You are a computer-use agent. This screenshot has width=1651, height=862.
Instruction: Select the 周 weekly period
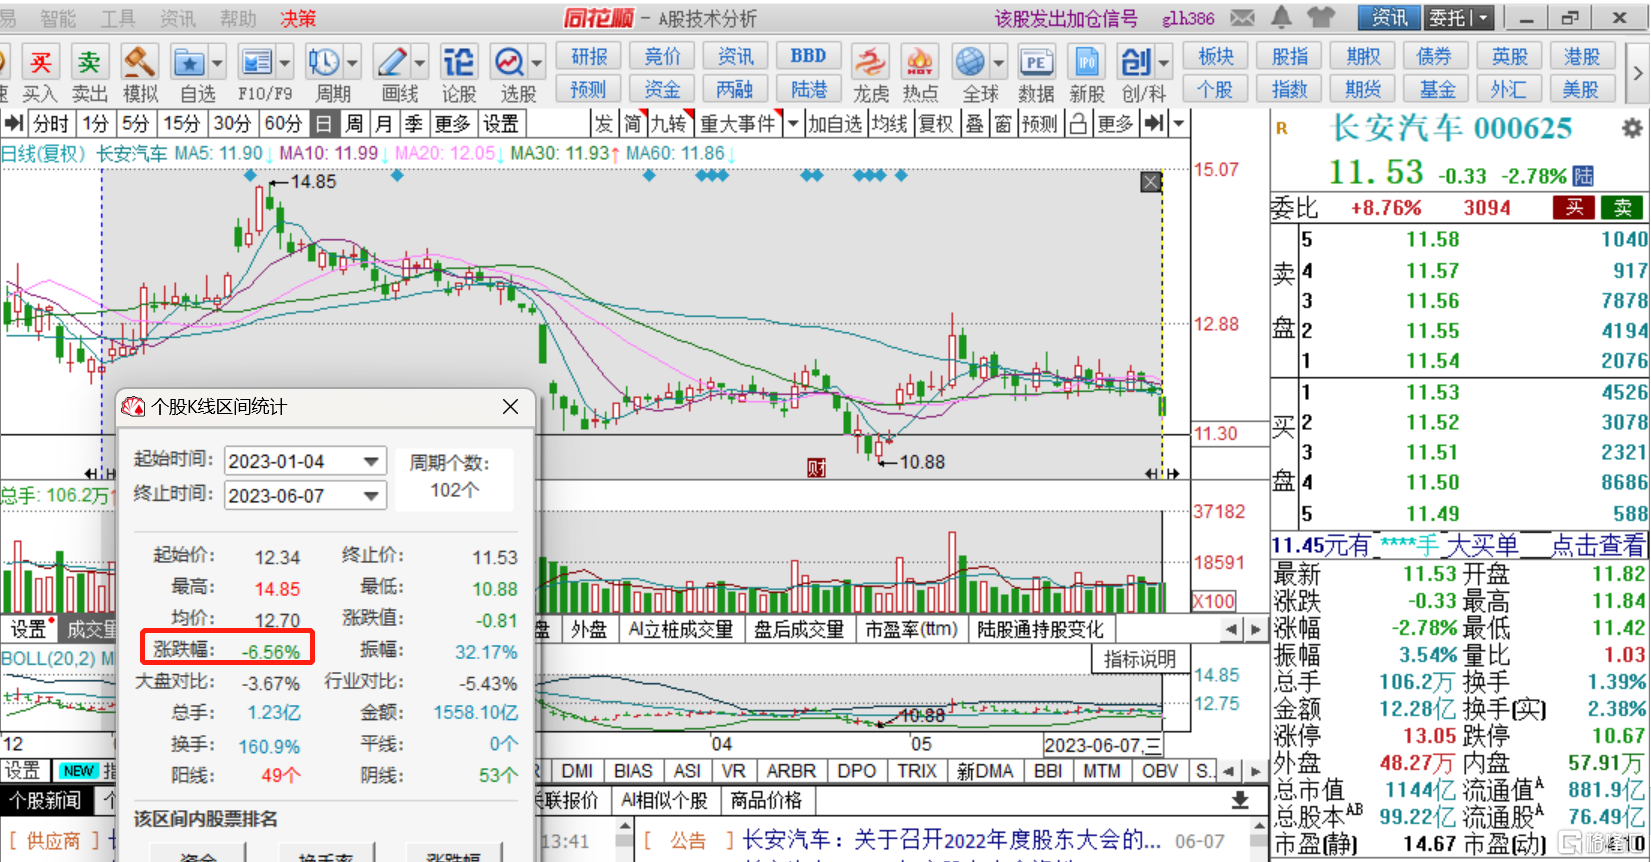coord(354,124)
